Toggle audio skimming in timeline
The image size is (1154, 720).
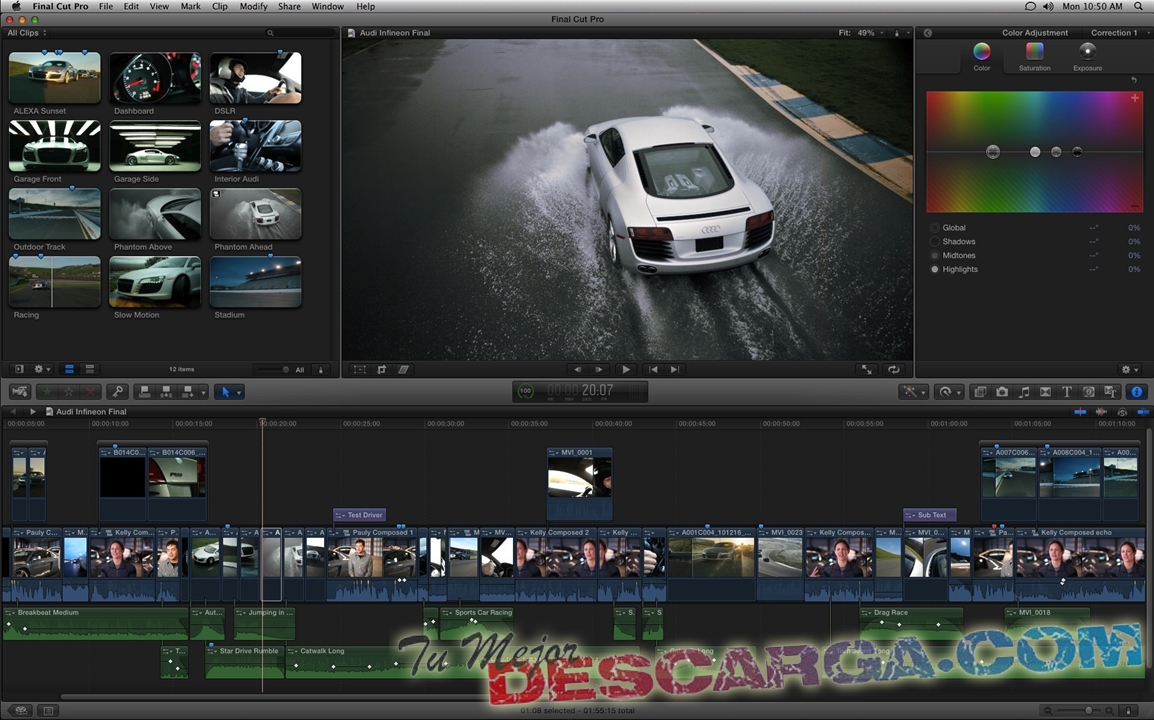tap(1101, 412)
